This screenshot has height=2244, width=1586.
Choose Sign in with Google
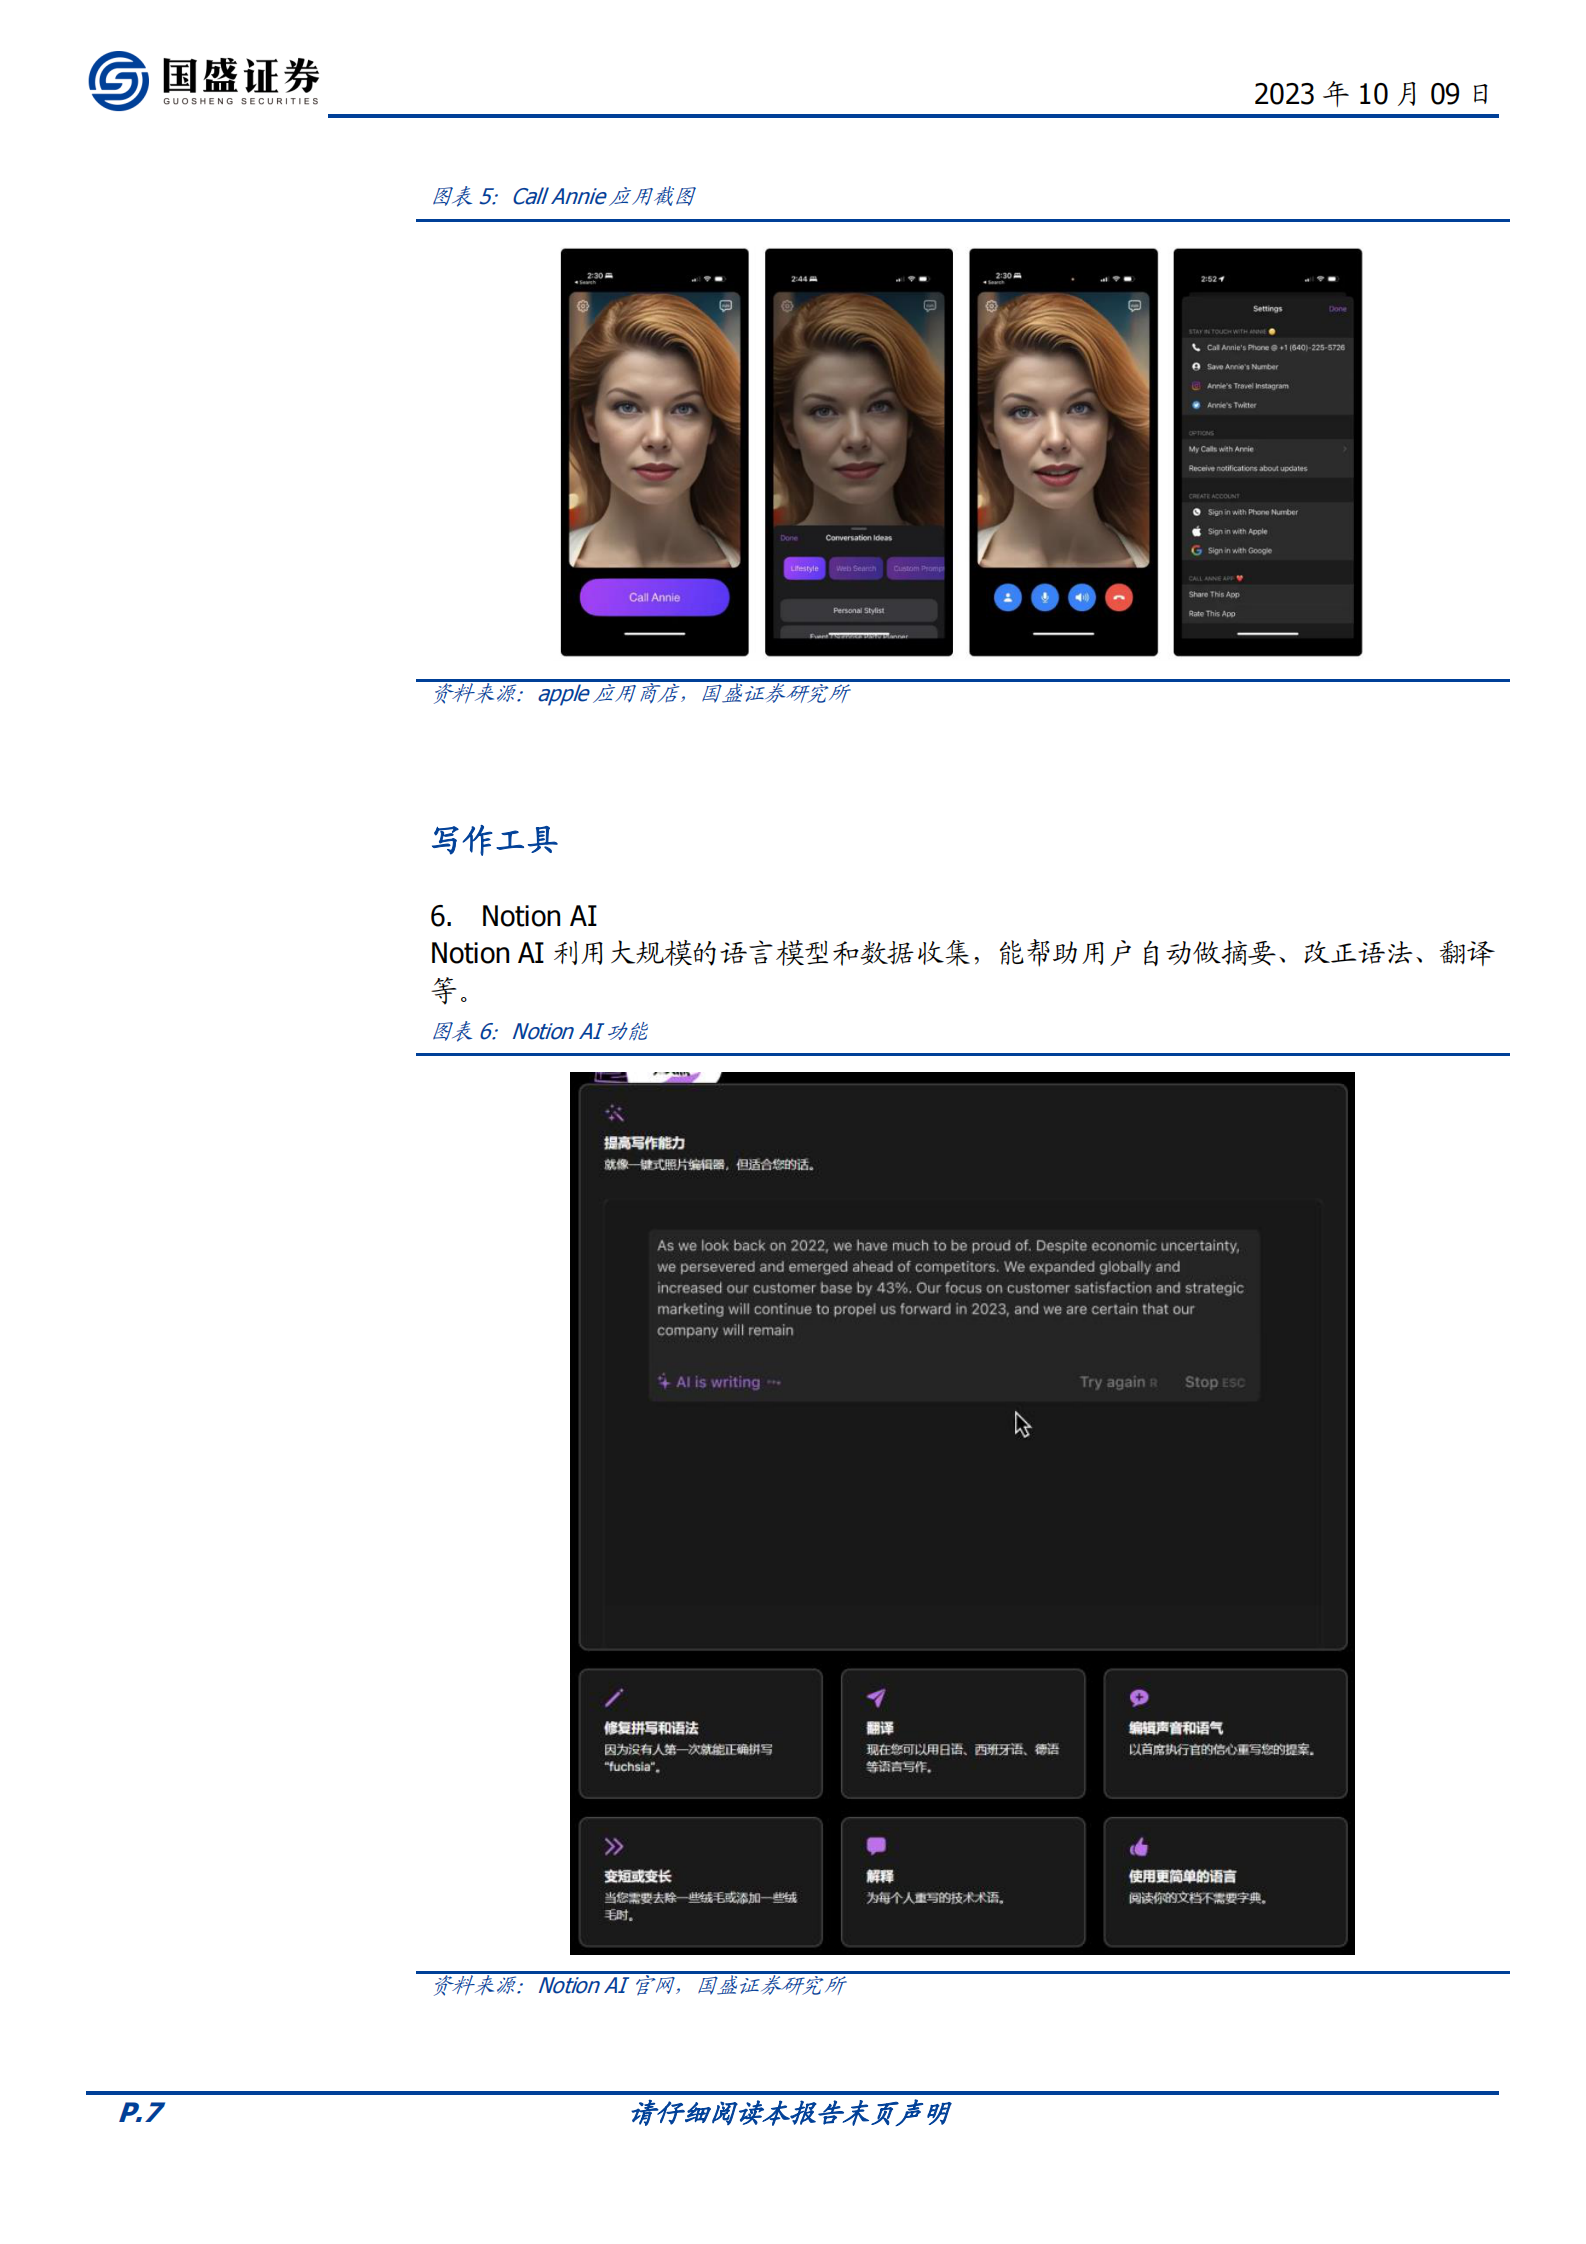click(1239, 551)
